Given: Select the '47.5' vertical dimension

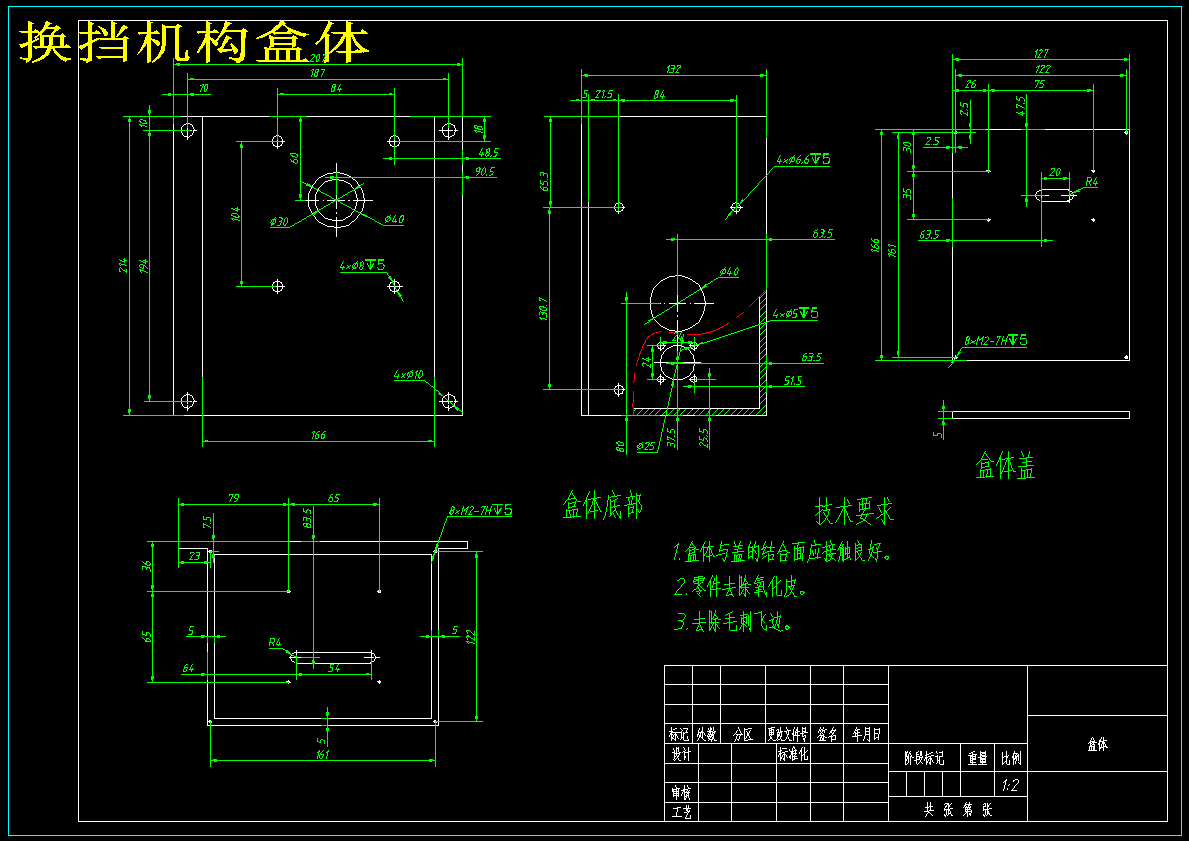Looking at the screenshot, I should 1021,105.
